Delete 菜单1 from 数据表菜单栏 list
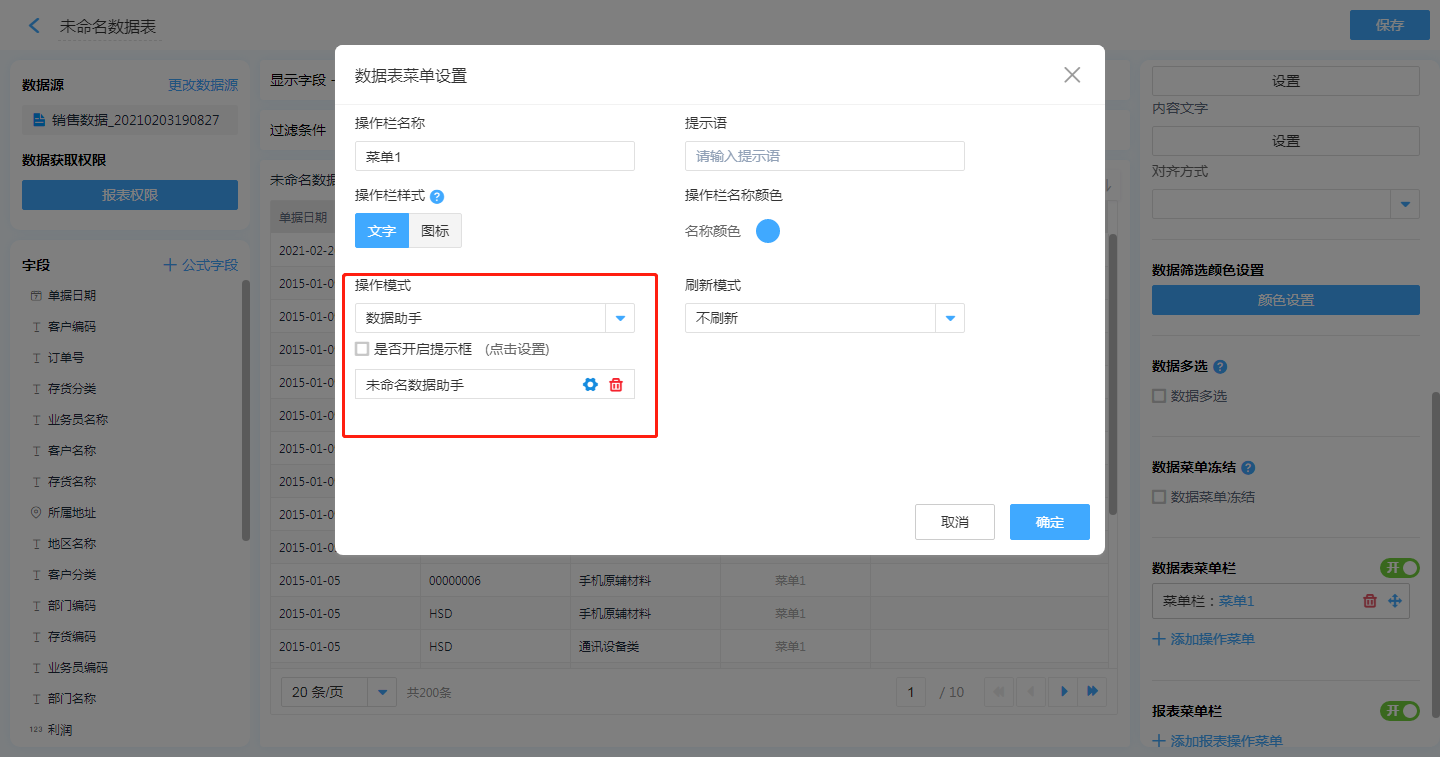 pos(1370,601)
